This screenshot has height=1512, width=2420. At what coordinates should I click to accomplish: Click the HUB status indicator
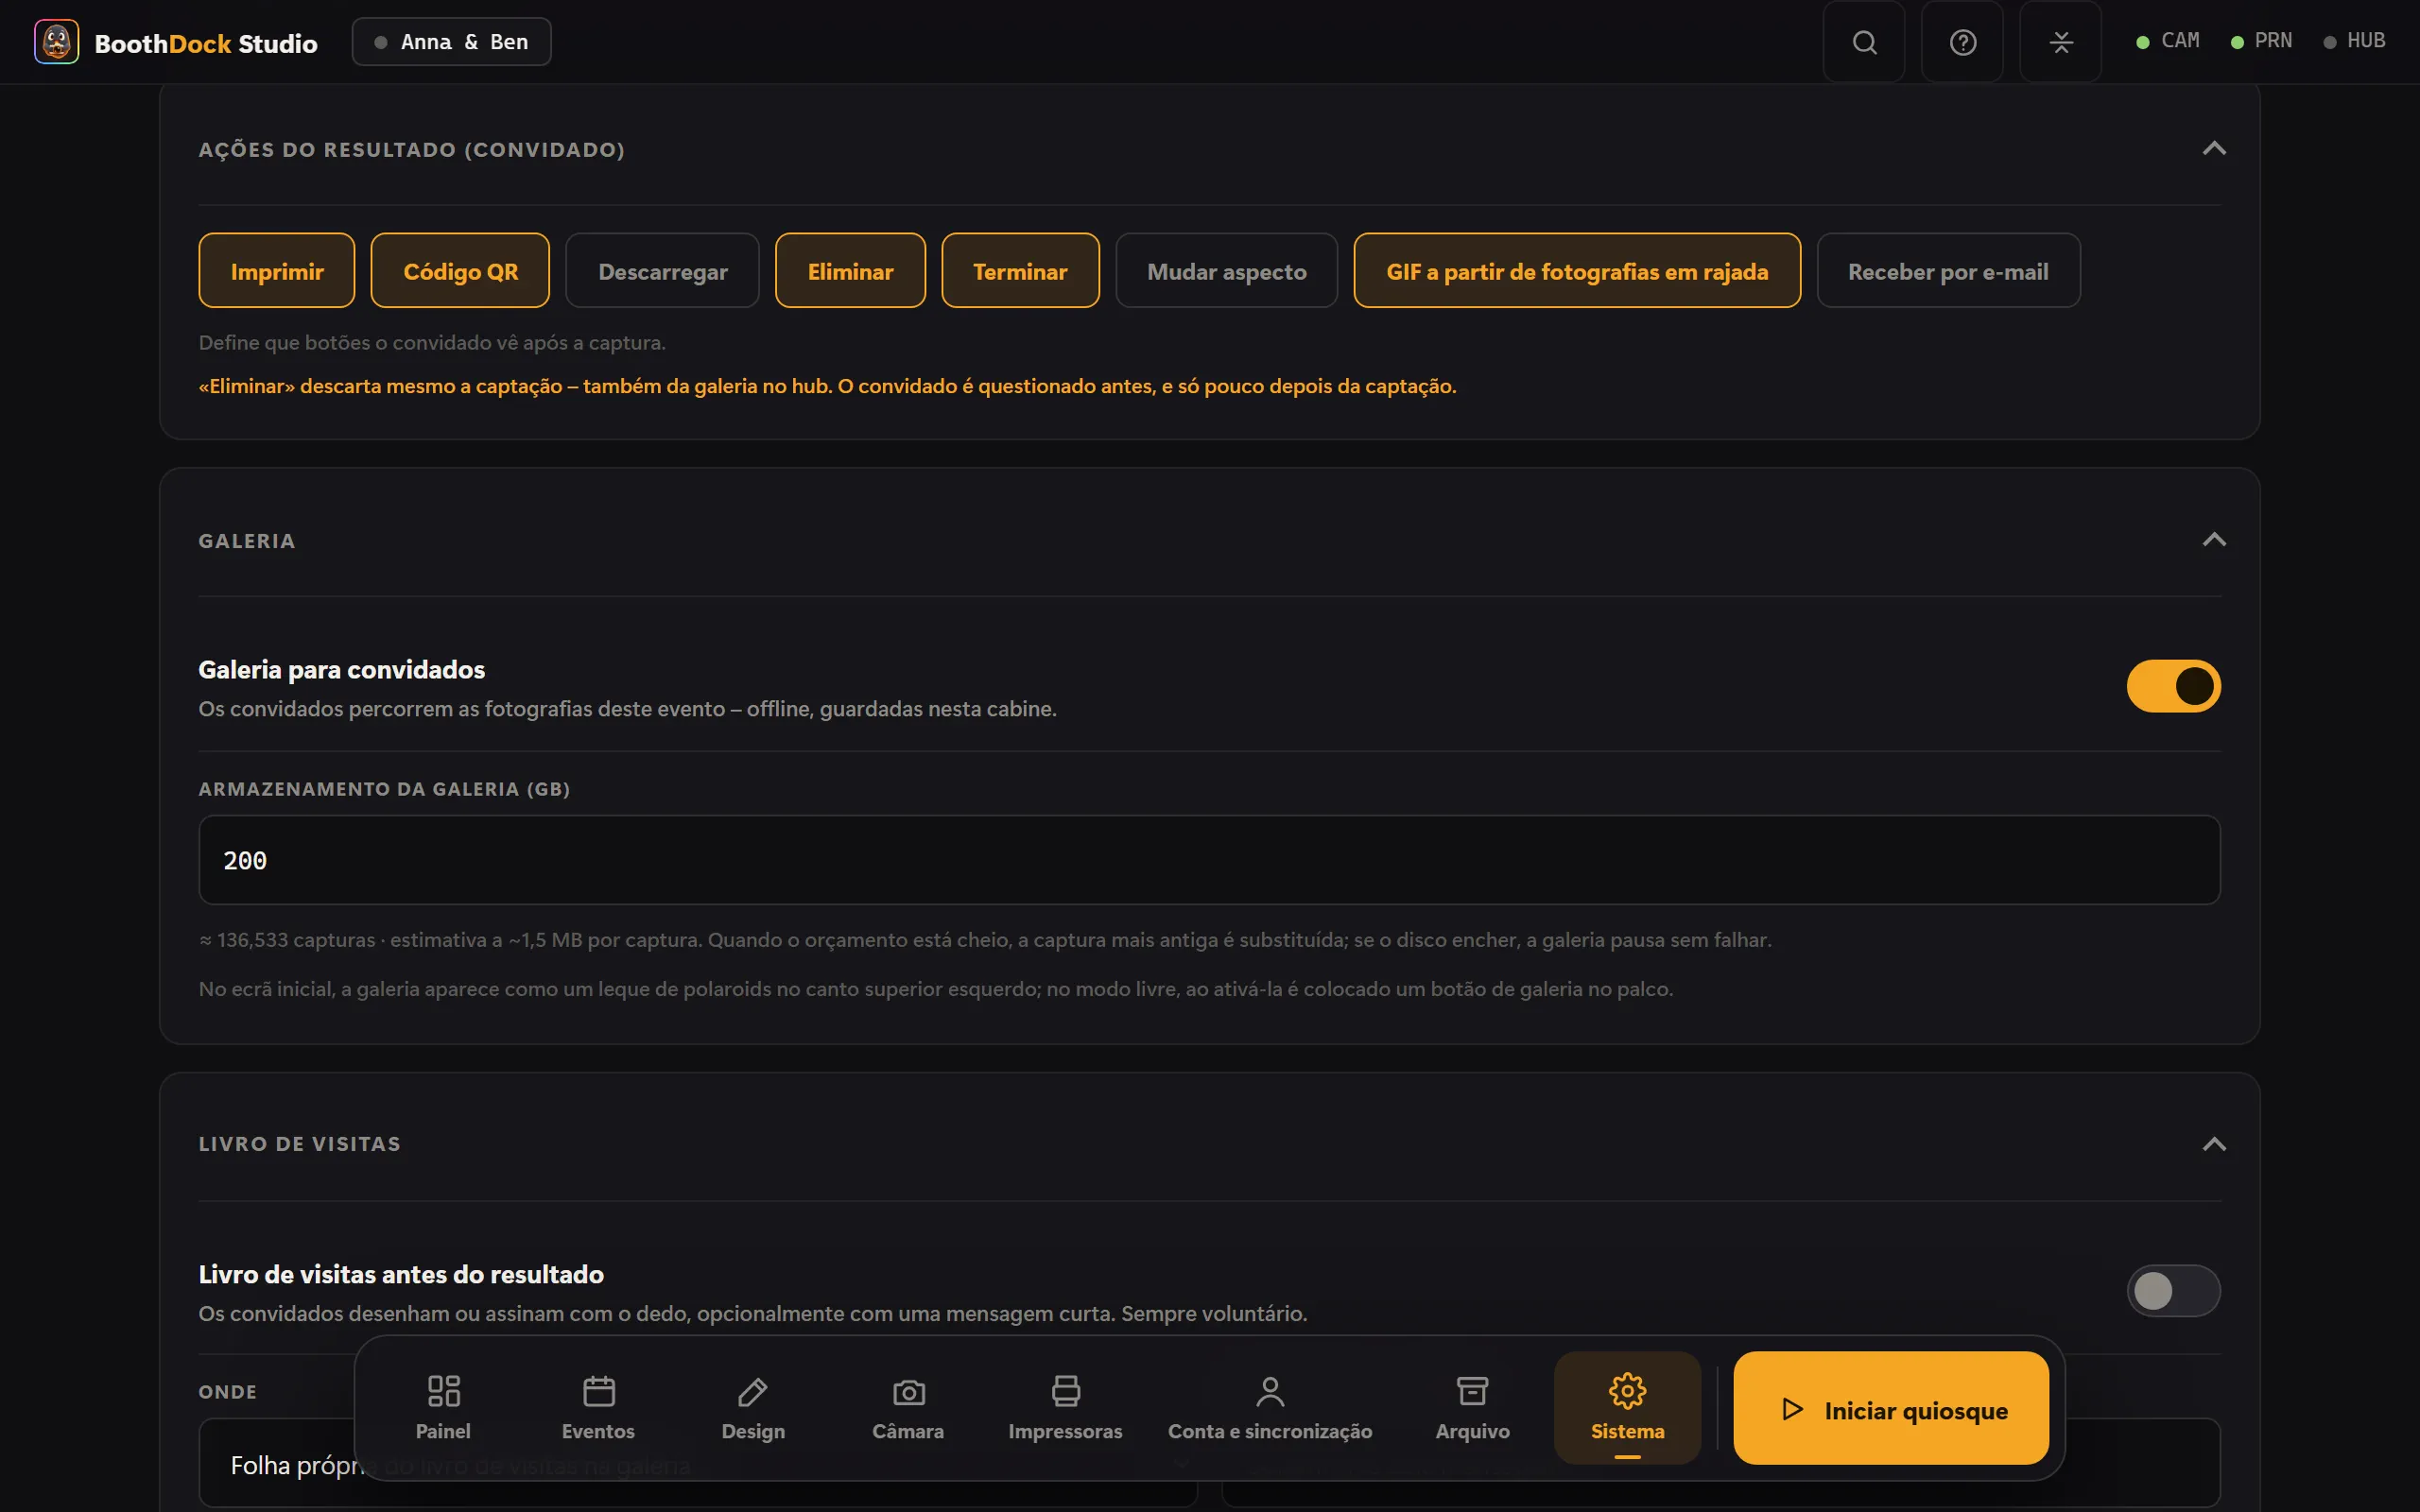[x=2354, y=41]
